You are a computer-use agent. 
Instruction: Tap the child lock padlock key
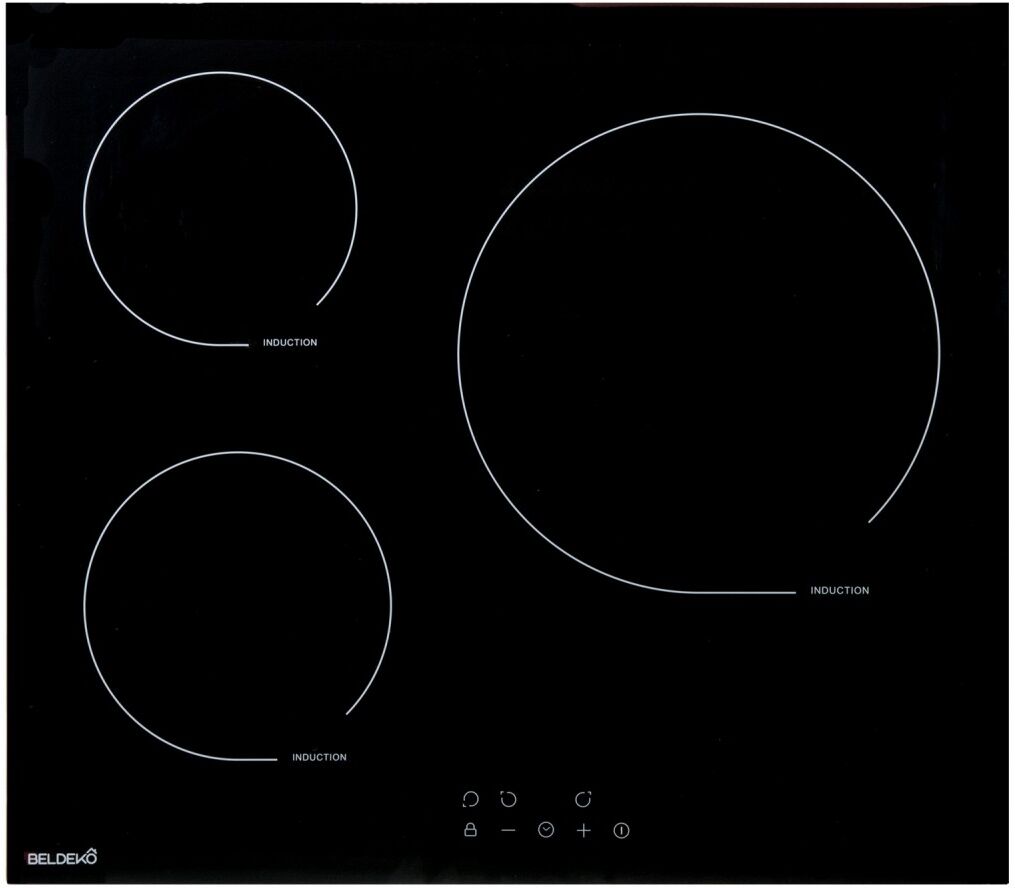470,830
